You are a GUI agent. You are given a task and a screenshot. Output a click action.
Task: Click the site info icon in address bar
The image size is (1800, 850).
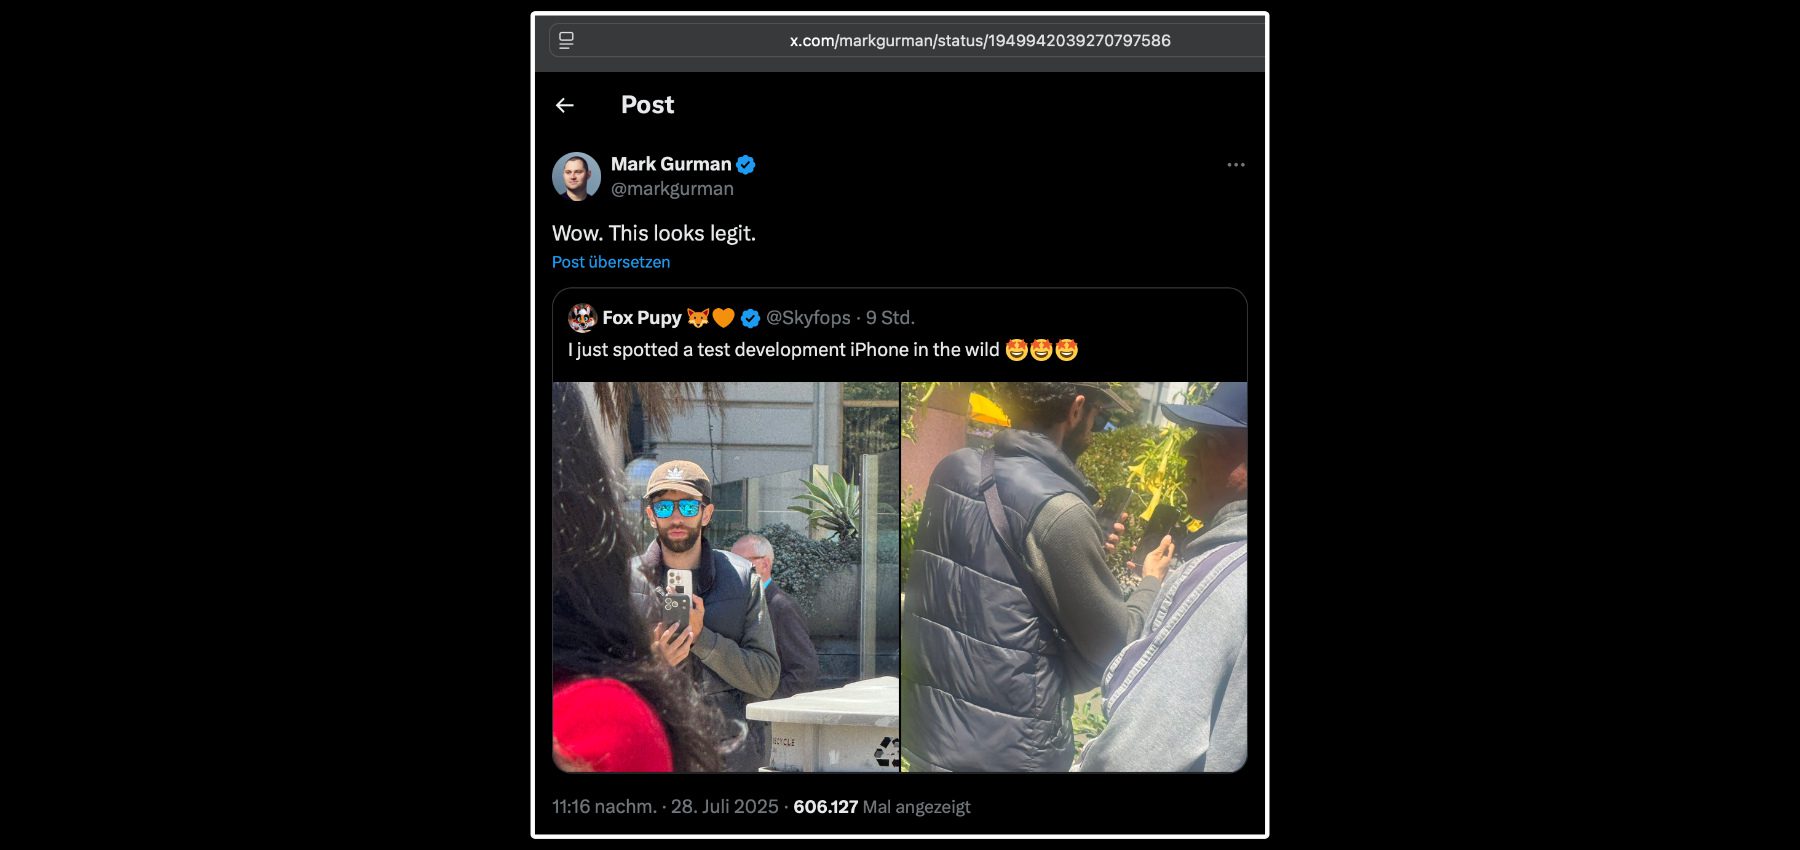(566, 41)
